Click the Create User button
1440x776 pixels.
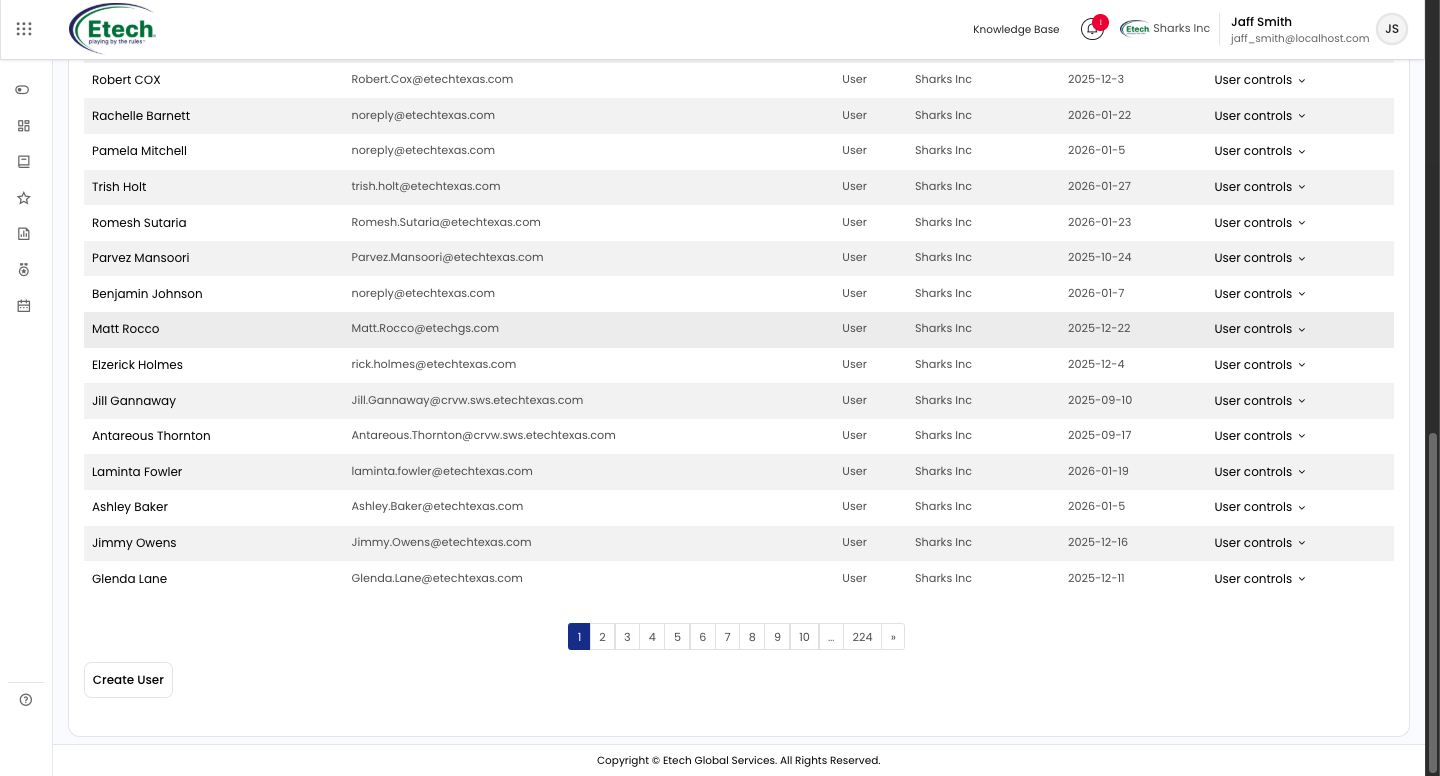click(128, 680)
